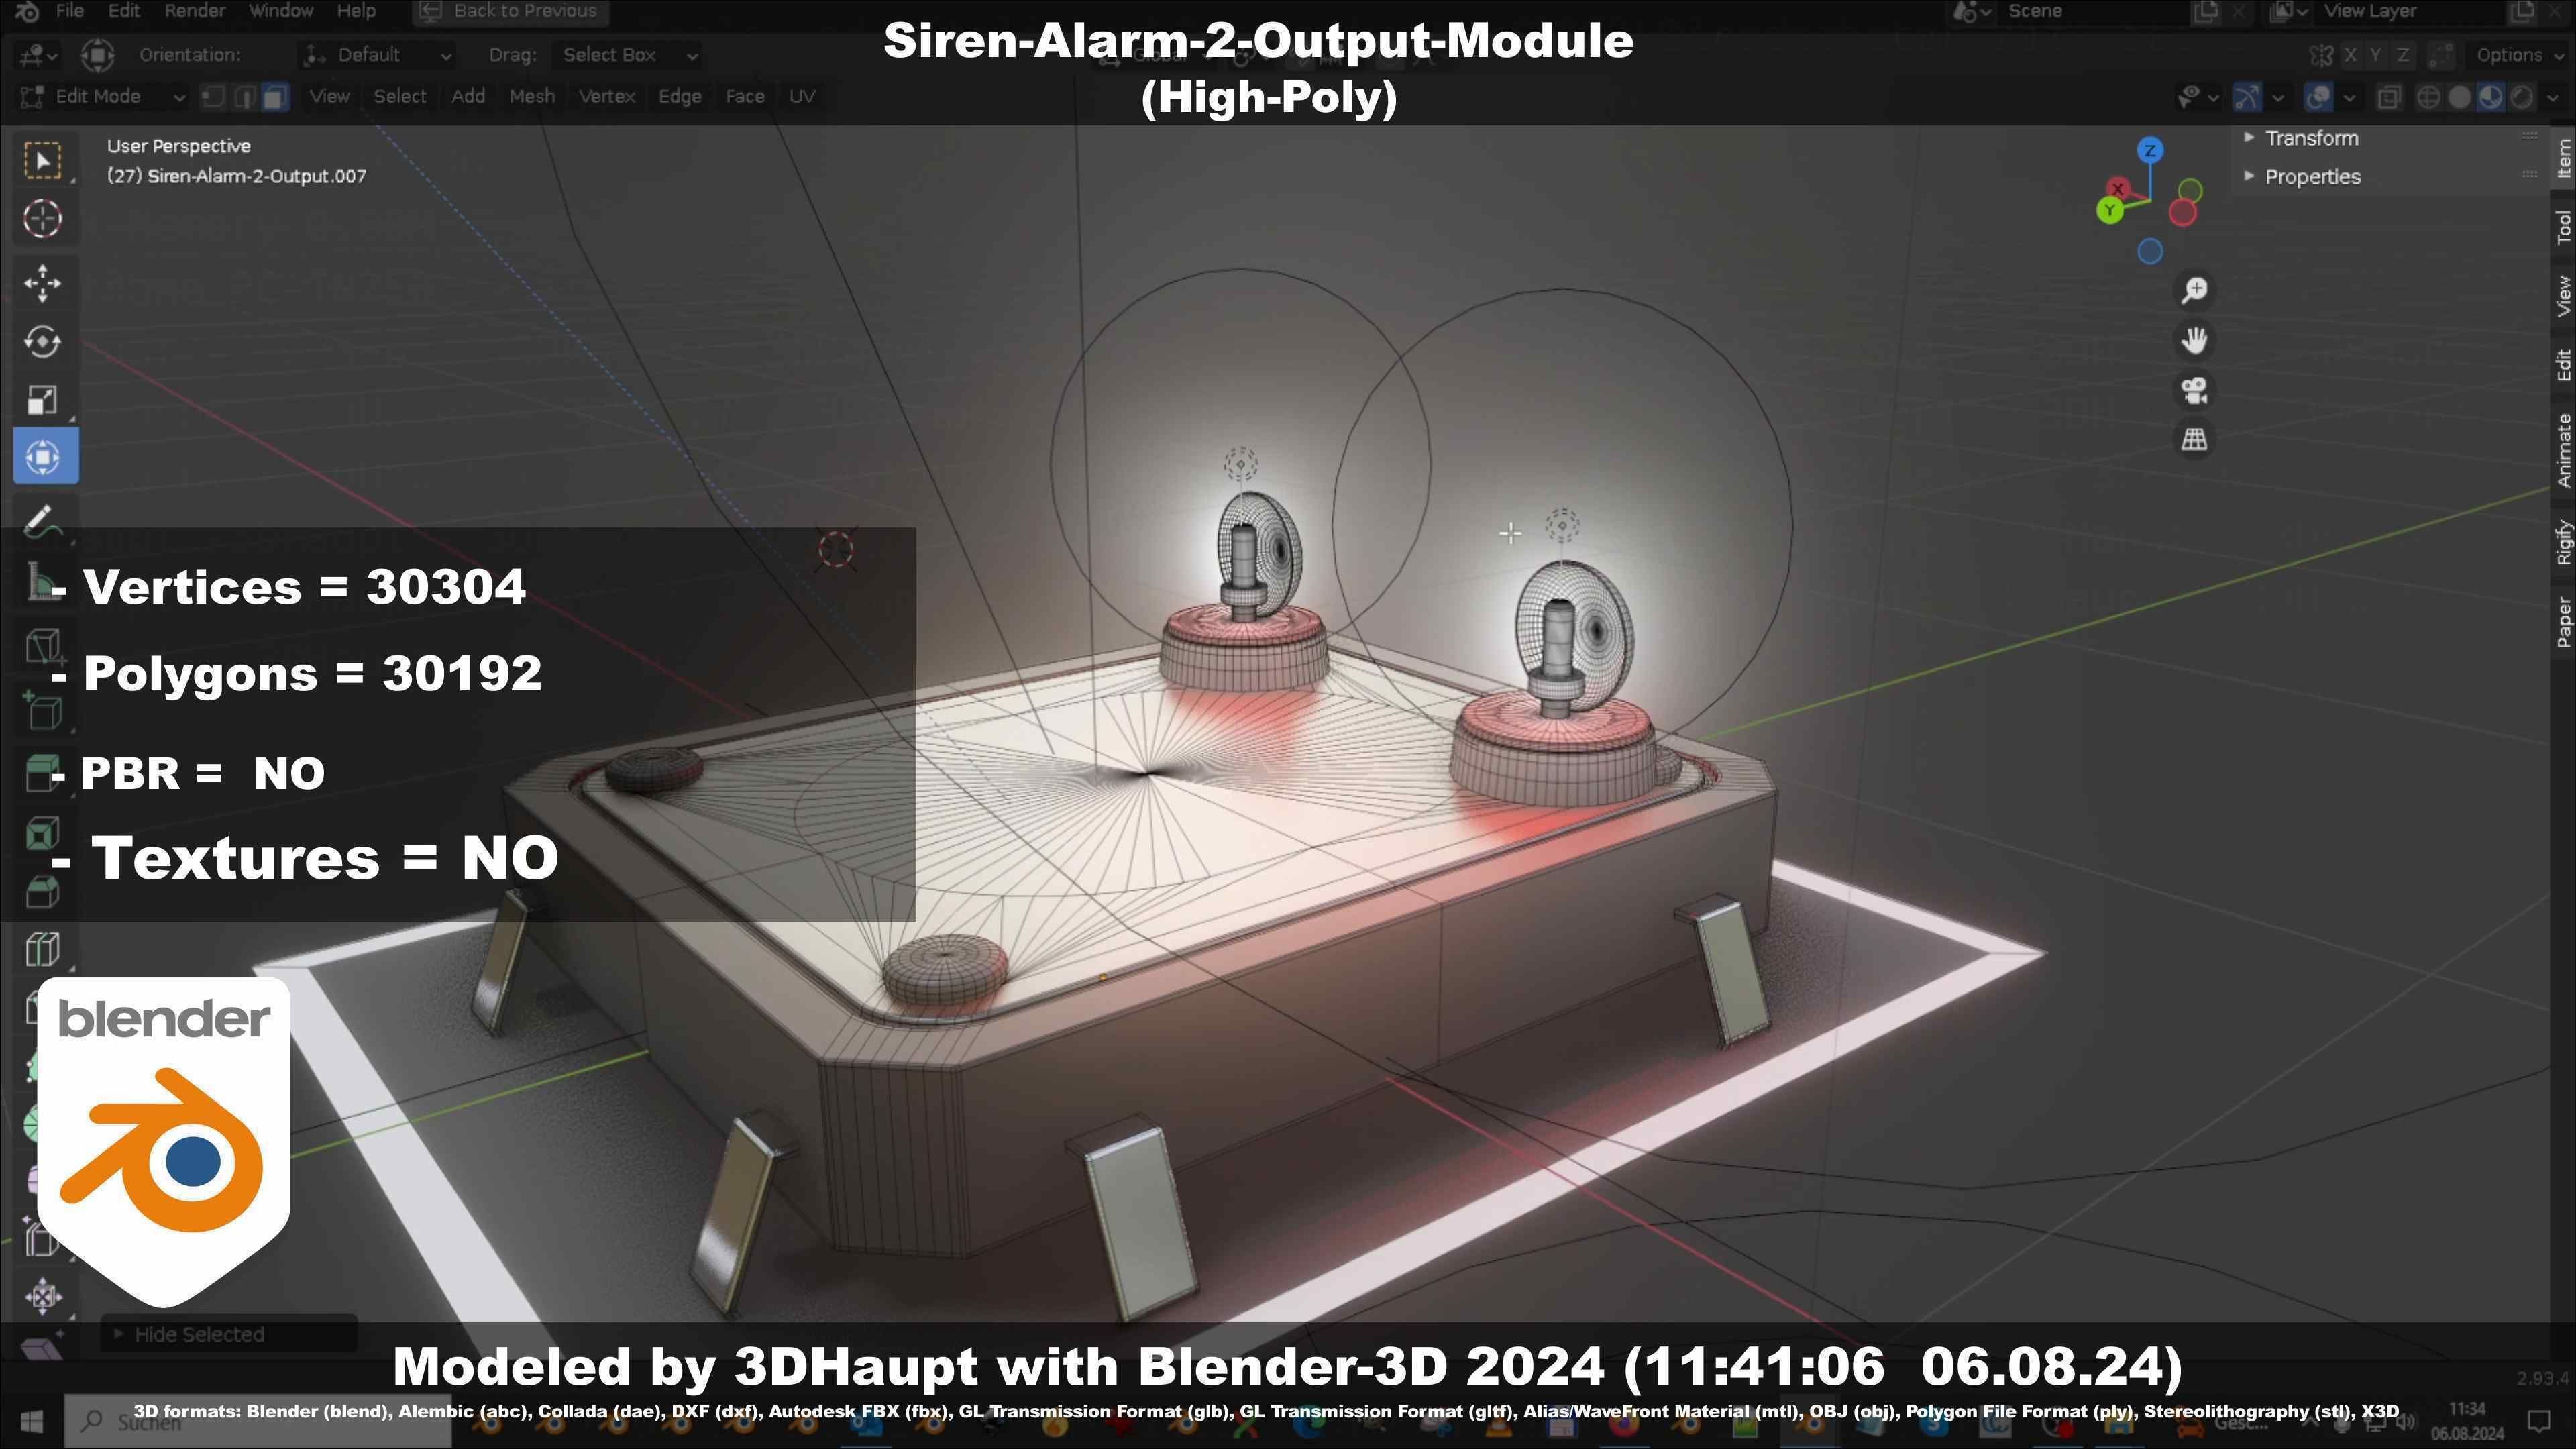Switch perspective/orthographic with grid icon

point(2194,439)
